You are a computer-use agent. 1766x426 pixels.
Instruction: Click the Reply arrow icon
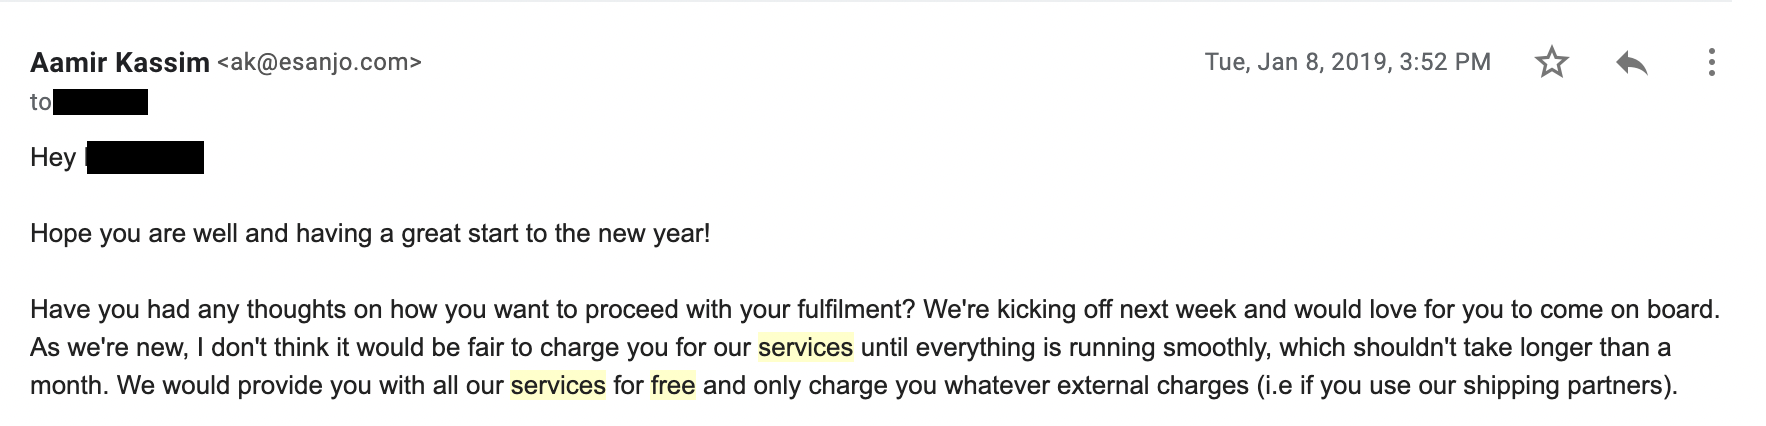1631,63
